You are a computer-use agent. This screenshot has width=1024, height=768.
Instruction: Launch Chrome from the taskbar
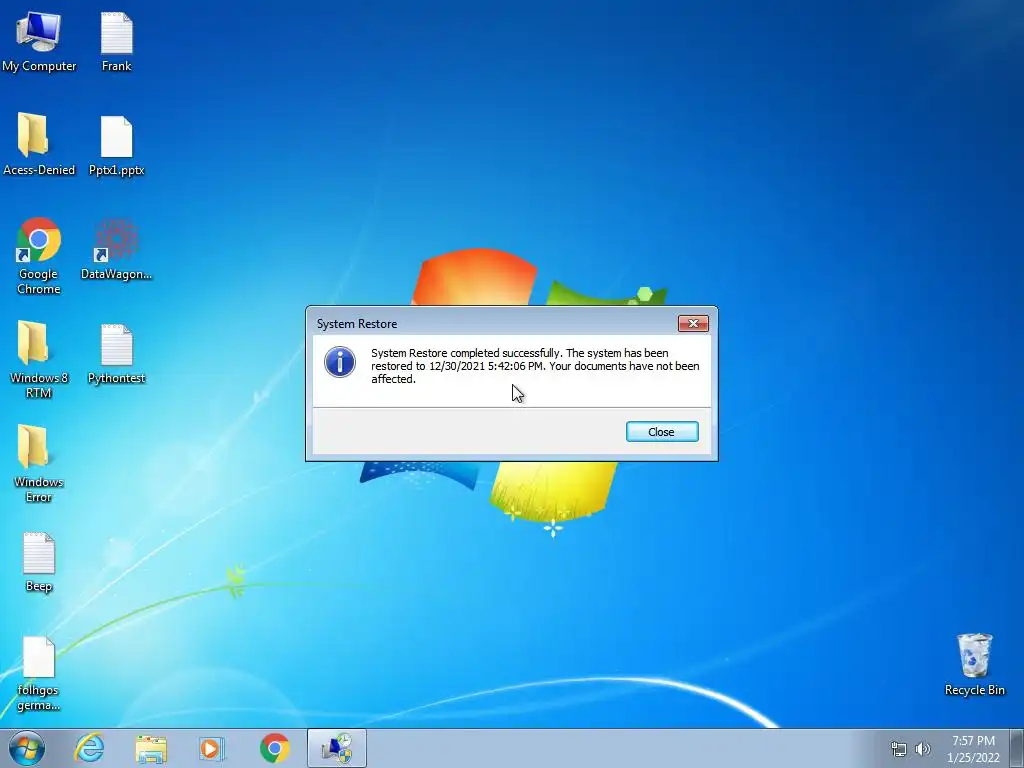tap(274, 748)
